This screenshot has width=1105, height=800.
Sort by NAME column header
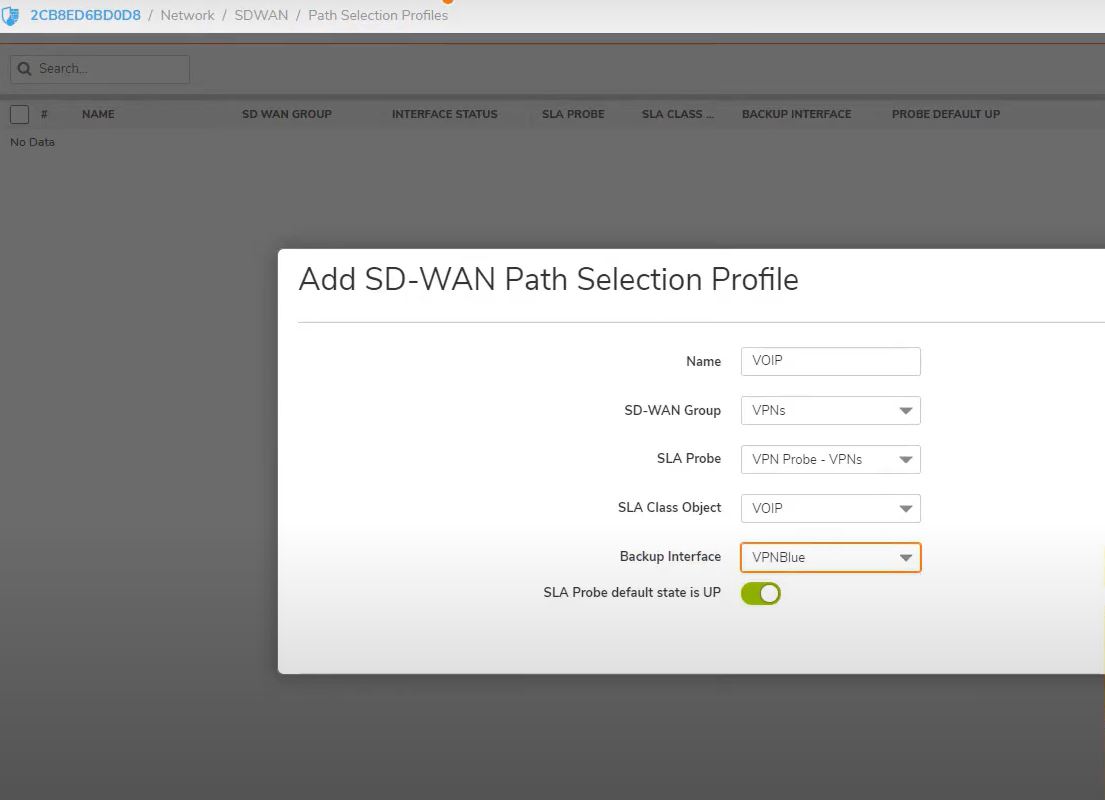tap(98, 114)
